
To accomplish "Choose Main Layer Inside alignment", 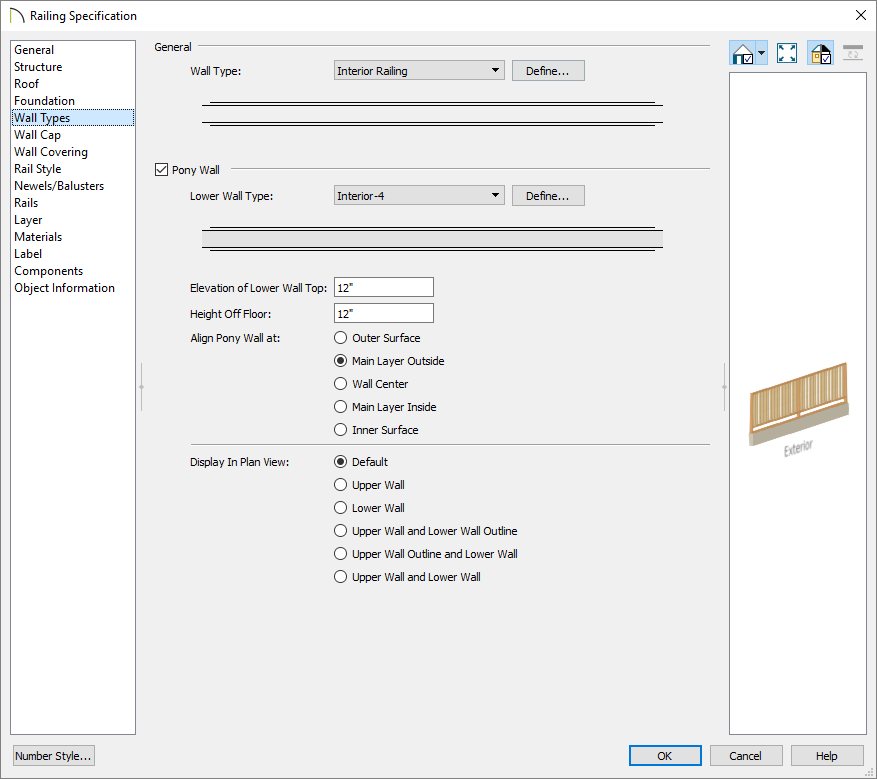I will tap(341, 407).
